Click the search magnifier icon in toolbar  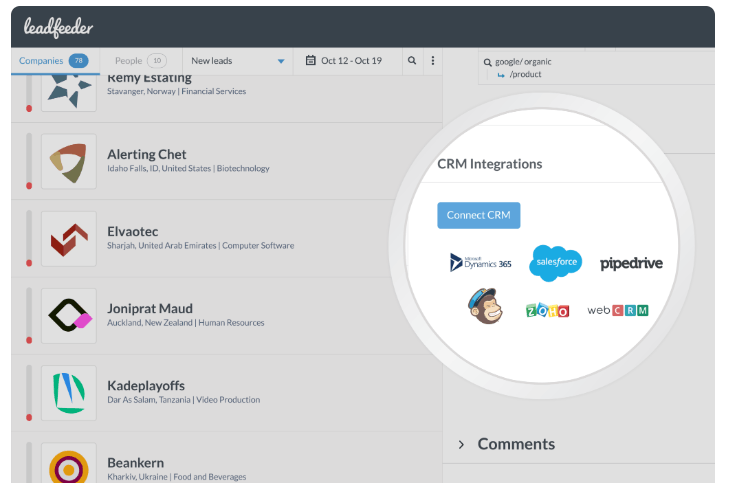pyautogui.click(x=412, y=60)
